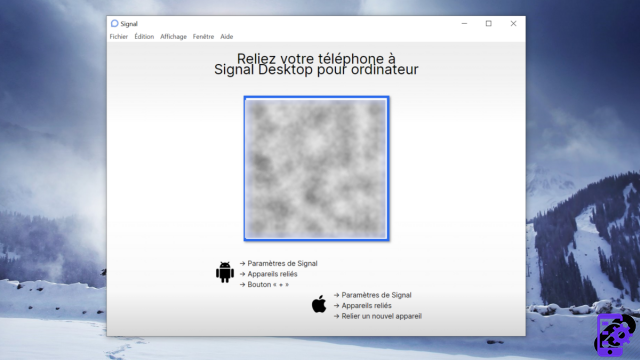Click the blurred QR code image
This screenshot has height=360, width=640.
tap(316, 169)
